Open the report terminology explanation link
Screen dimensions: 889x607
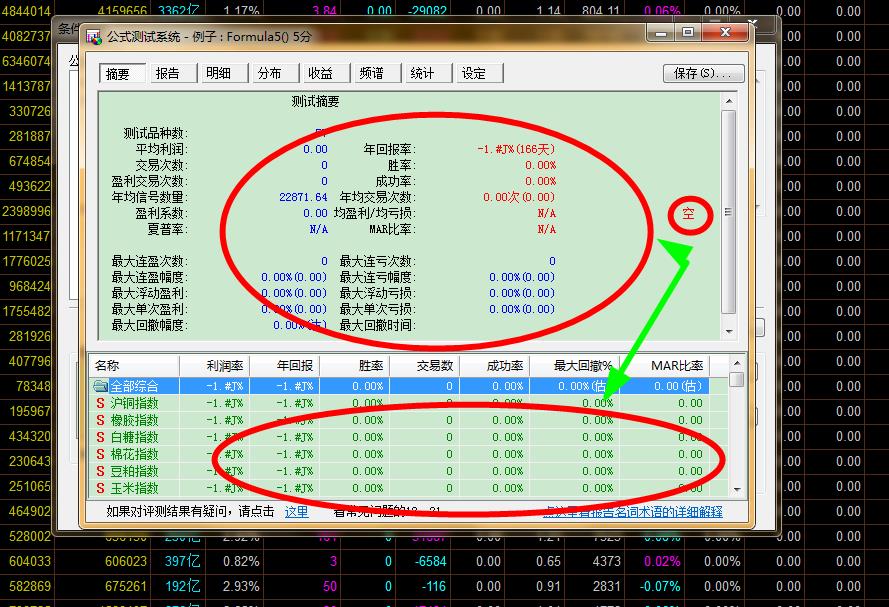click(633, 512)
